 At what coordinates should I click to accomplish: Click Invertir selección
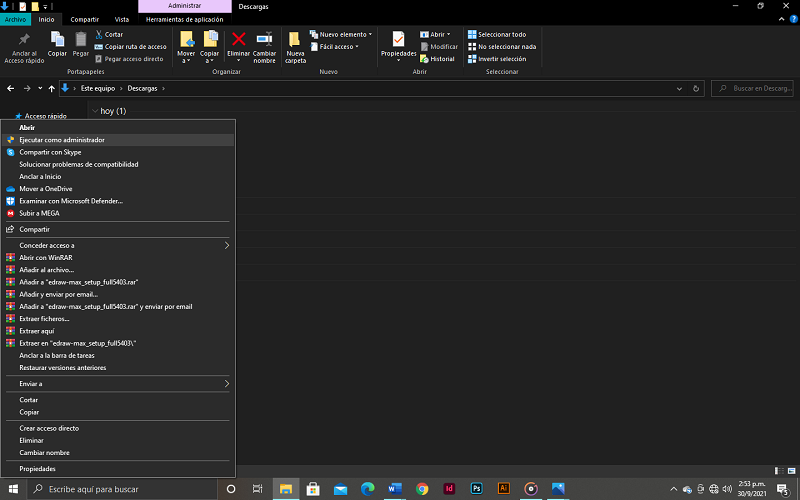pos(497,59)
